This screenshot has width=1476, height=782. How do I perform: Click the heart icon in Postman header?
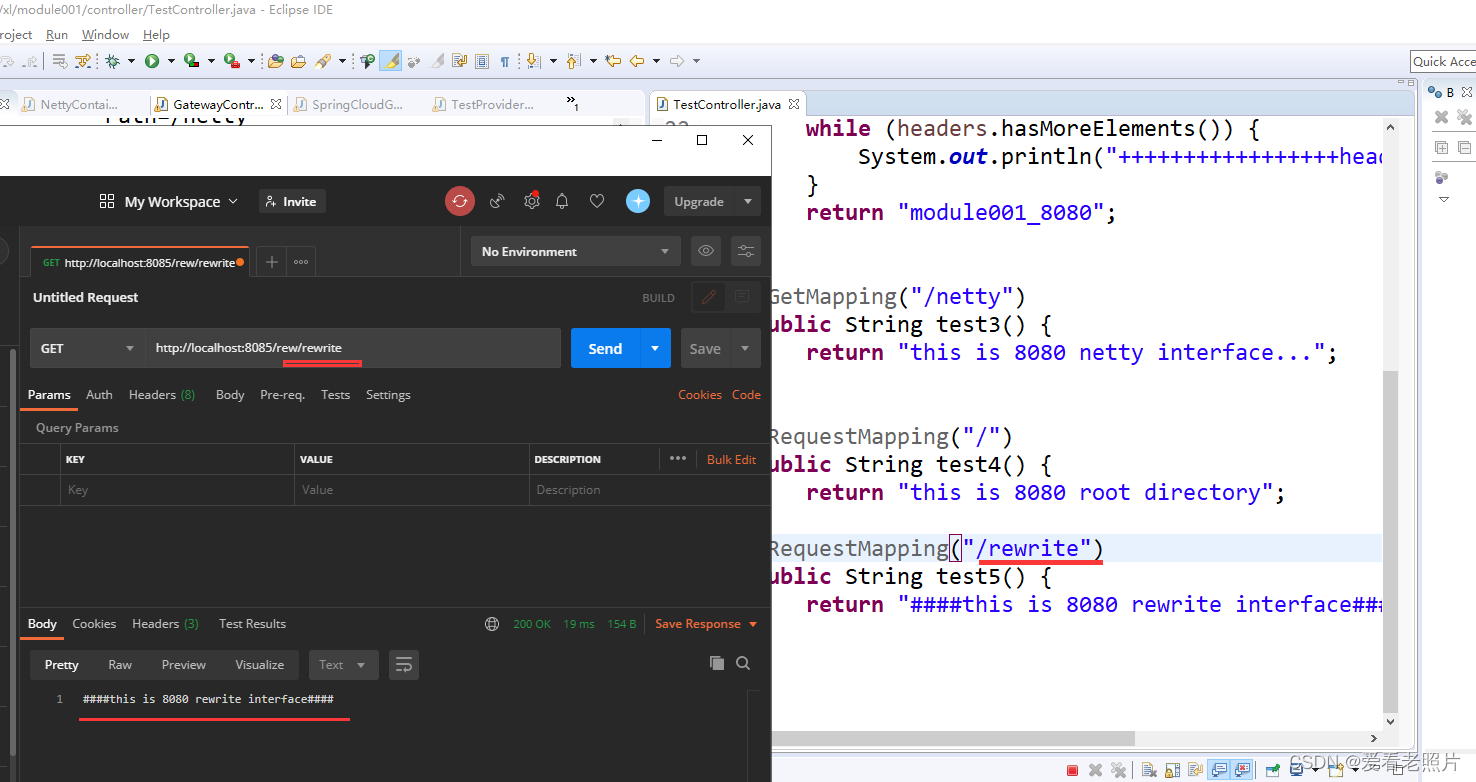coord(597,201)
